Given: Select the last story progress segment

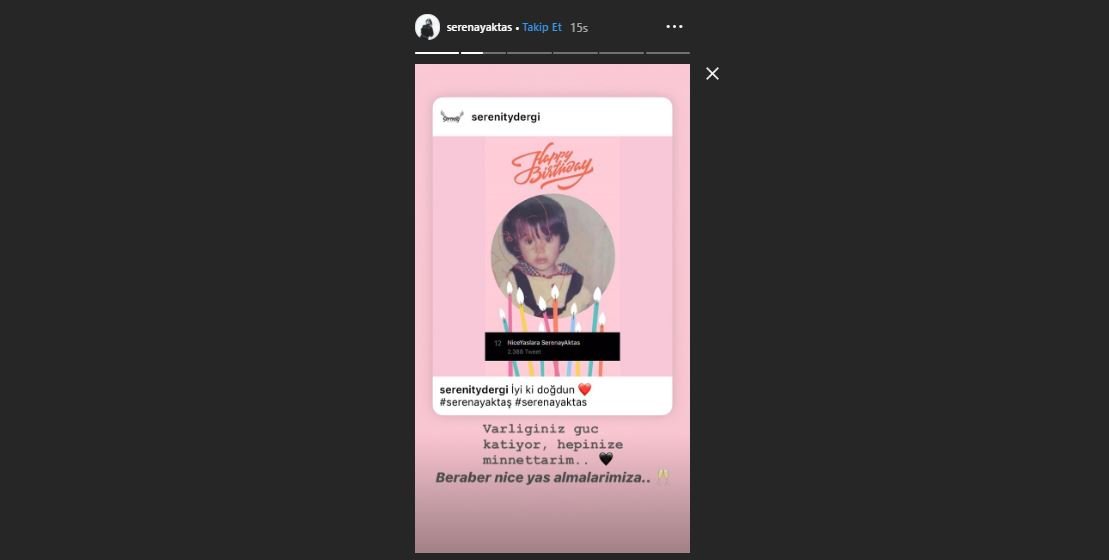Looking at the screenshot, I should click(x=668, y=52).
